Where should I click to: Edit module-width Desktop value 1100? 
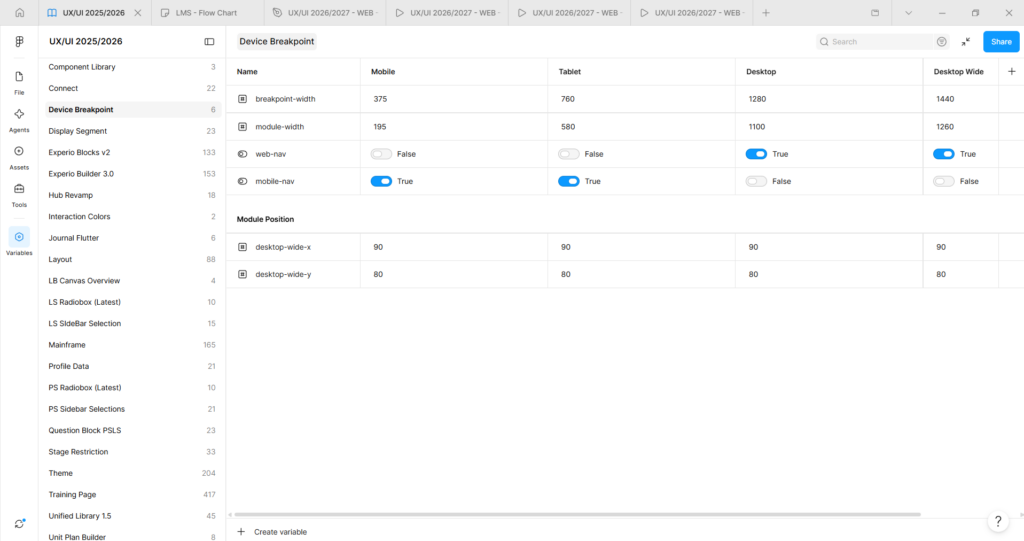[829, 127]
